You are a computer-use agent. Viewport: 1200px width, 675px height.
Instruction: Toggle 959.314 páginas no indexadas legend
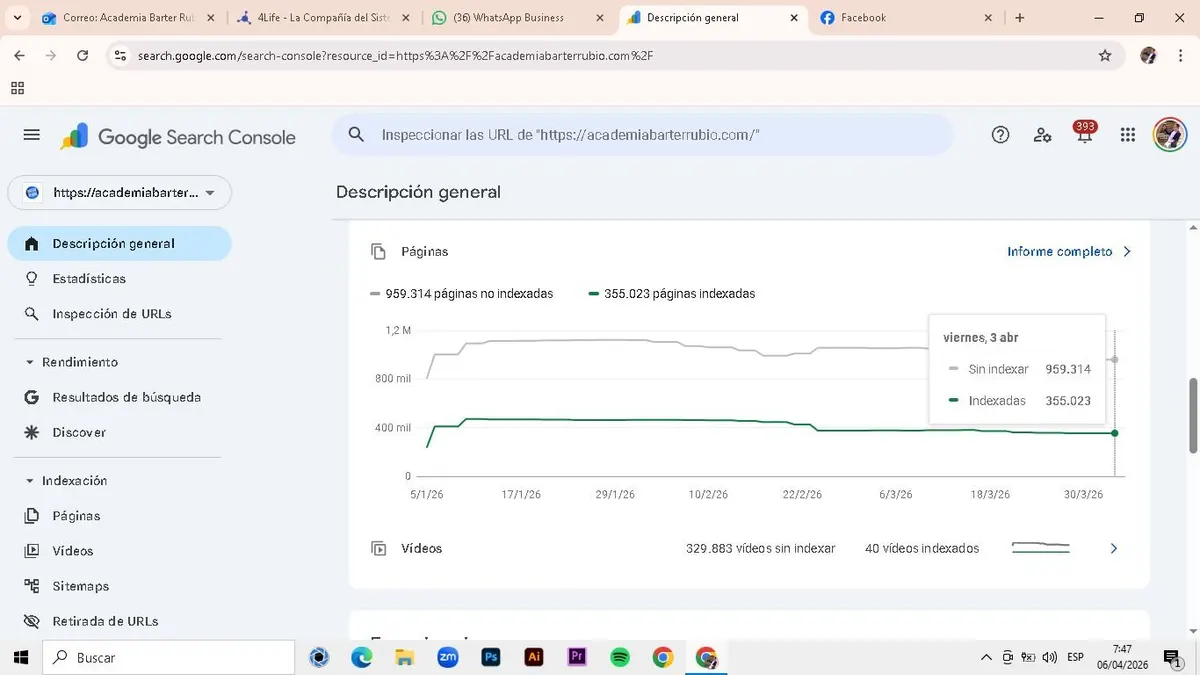(x=461, y=294)
